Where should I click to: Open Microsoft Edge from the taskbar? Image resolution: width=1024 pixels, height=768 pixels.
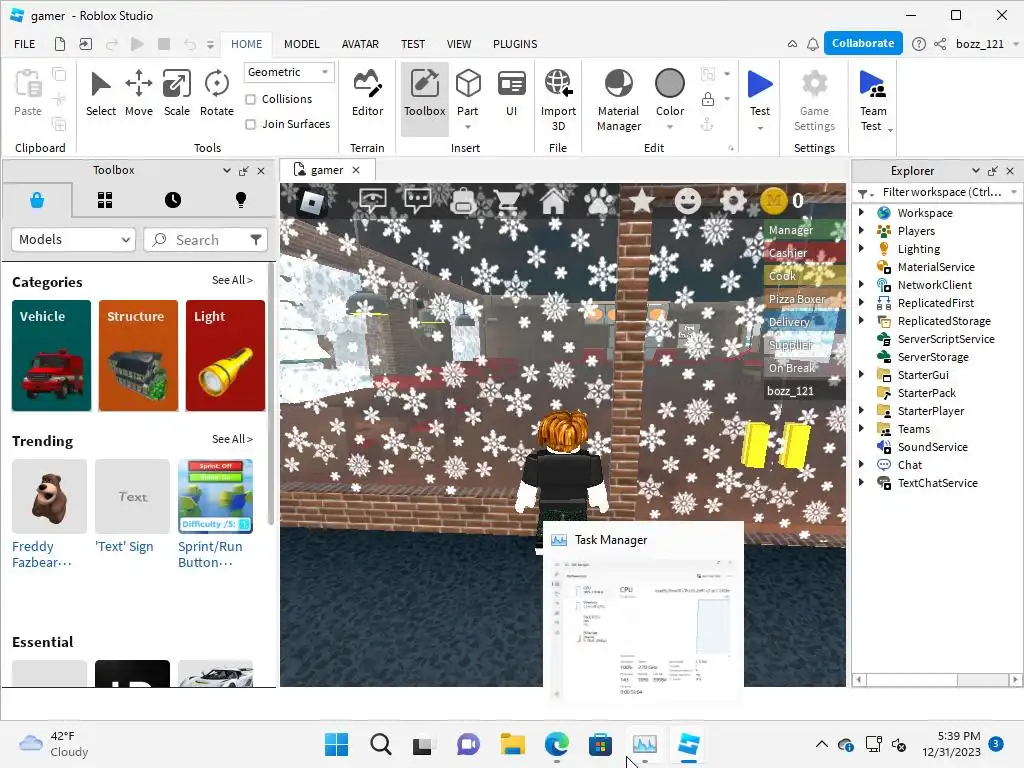pos(556,744)
